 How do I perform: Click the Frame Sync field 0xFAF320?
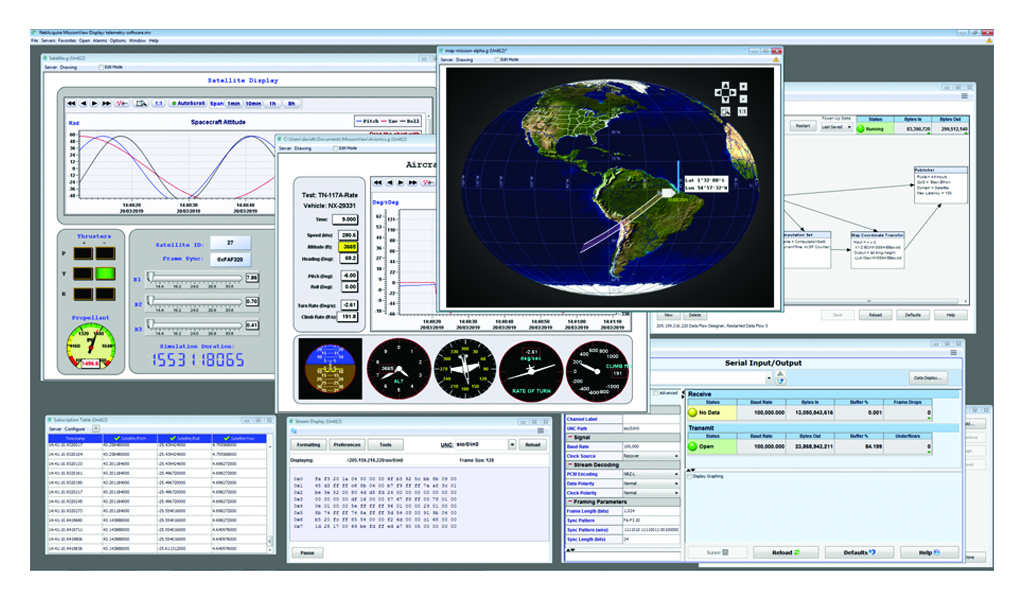pos(230,259)
